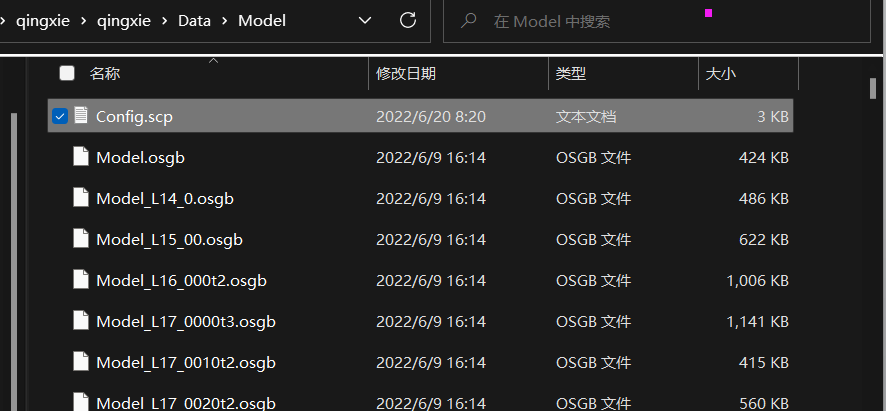Select the Model_L17_0000t3.osgb file

[186, 321]
